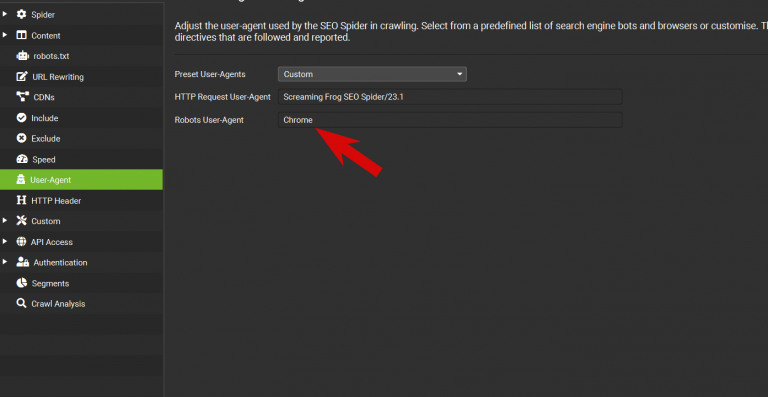
Task: Open the Preset User-Agents dropdown
Action: [372, 74]
